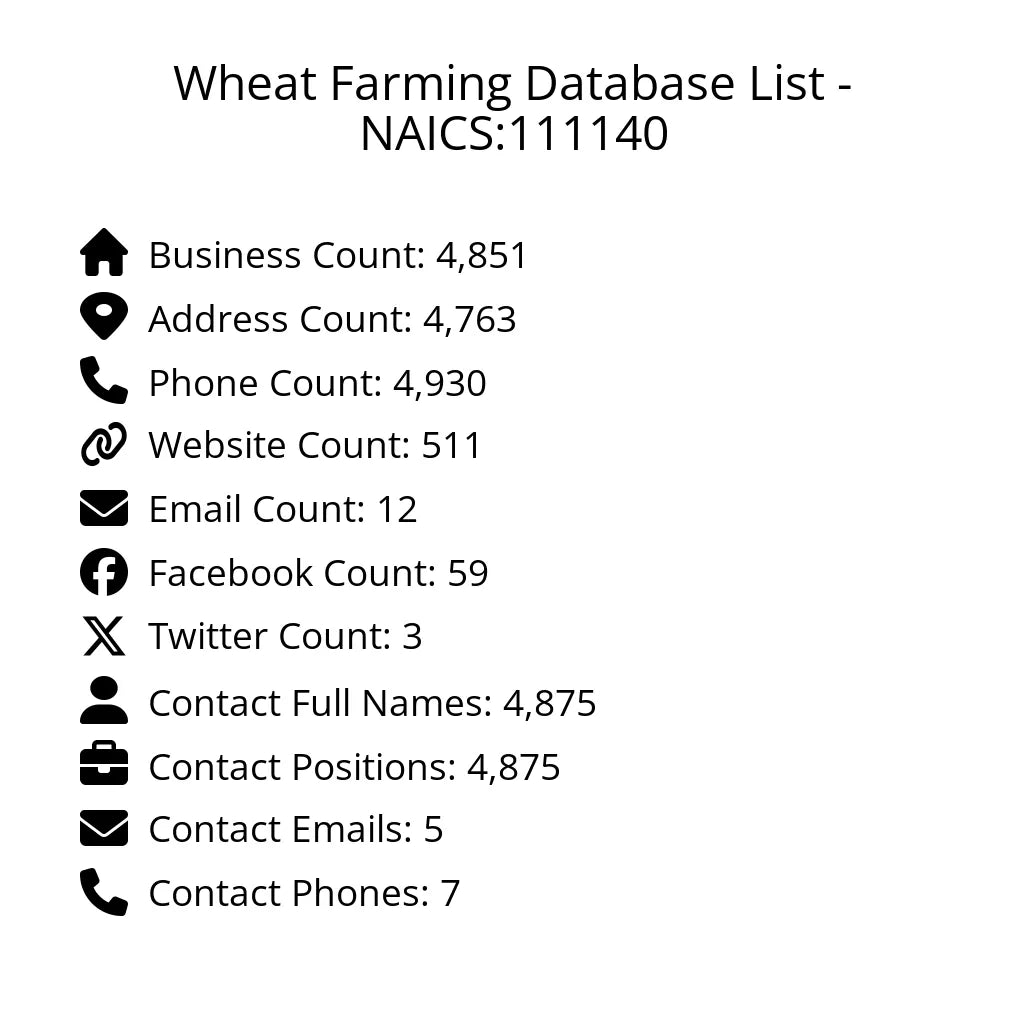This screenshot has height=1024, width=1024.
Task: Click the Twitter Count: 3 text
Action: (x=285, y=637)
